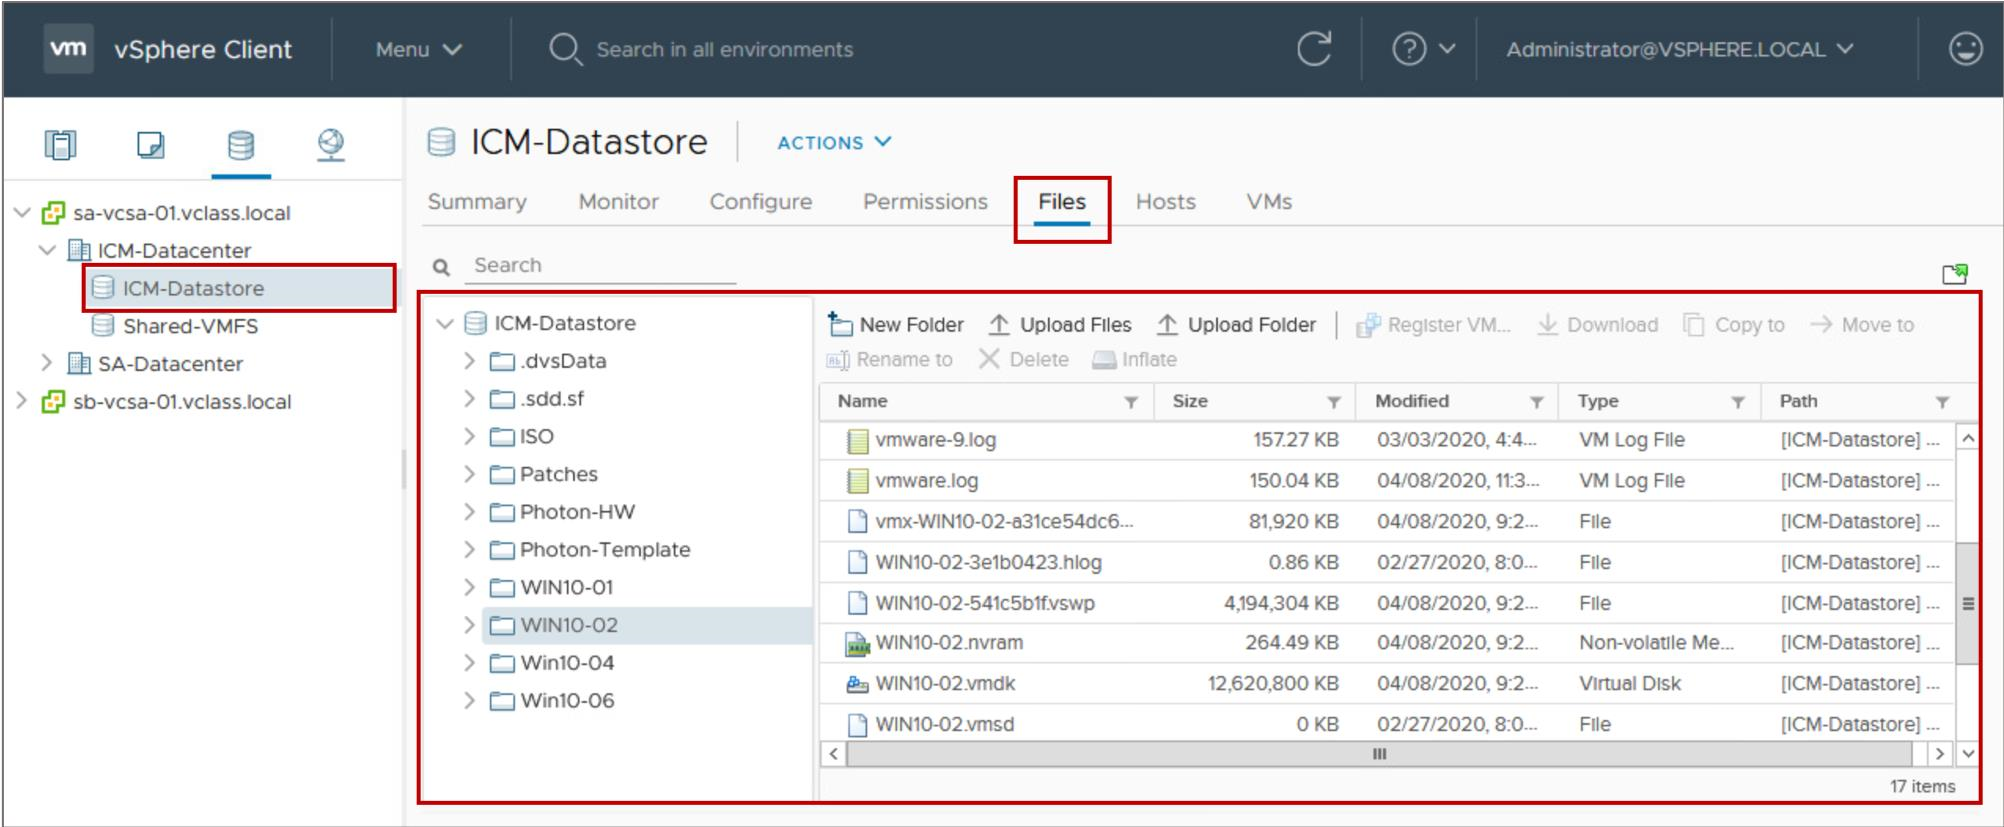Expand sb-vcsa-01.vclass.local tree node
Viewport: 2004px width, 827px height.
22,401
